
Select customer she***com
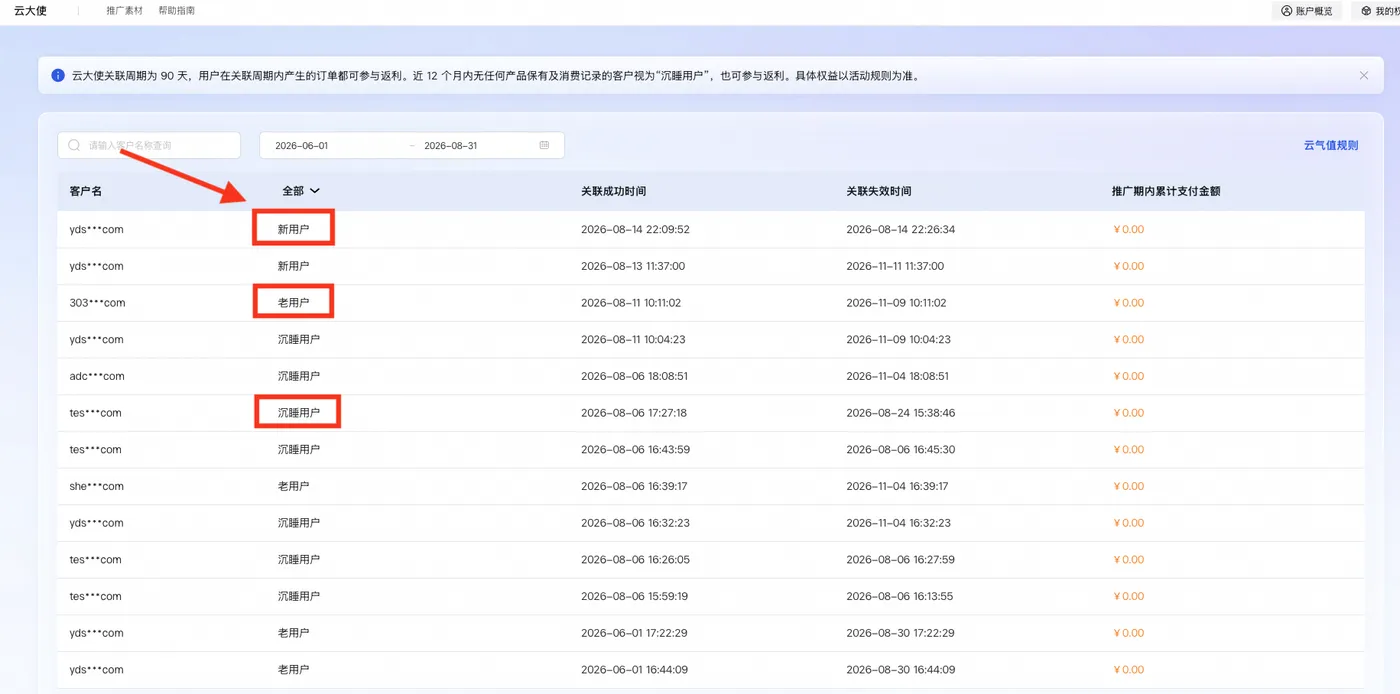click(x=97, y=486)
